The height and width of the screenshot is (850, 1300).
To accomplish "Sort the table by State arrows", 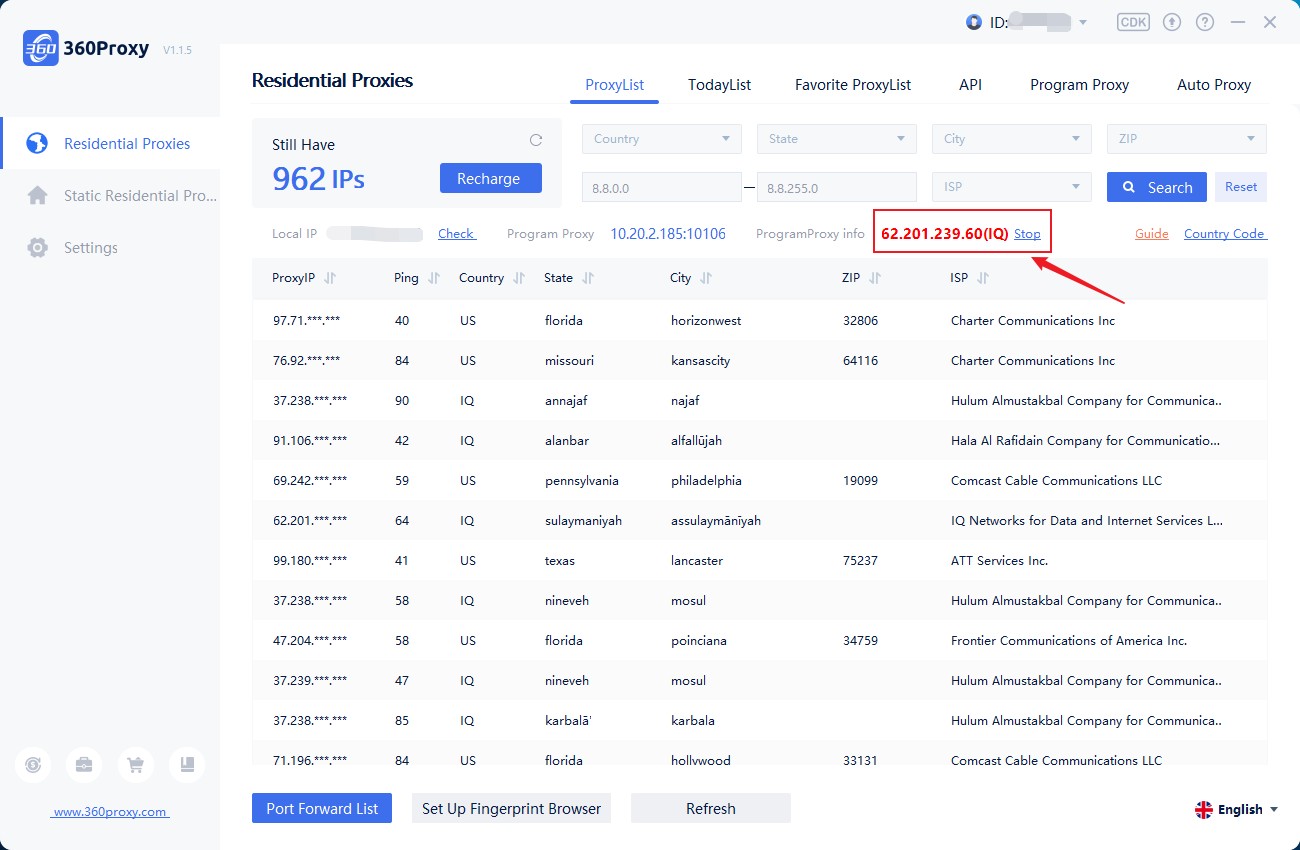I will point(588,278).
